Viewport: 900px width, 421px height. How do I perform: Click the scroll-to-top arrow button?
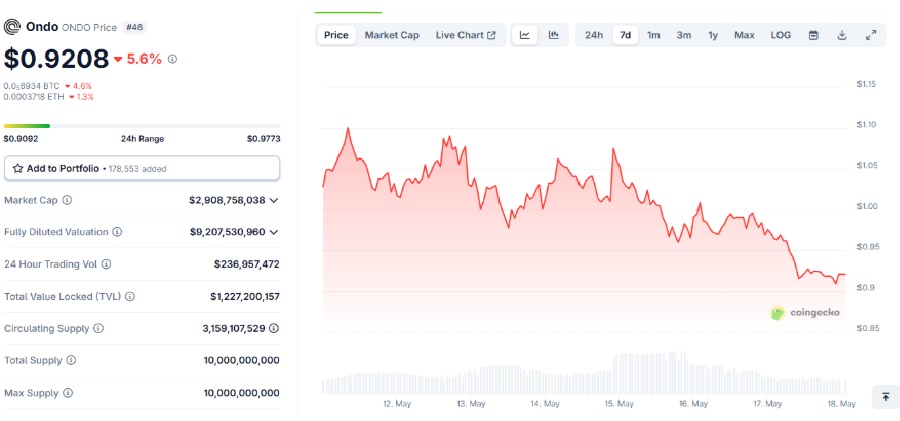tap(885, 397)
